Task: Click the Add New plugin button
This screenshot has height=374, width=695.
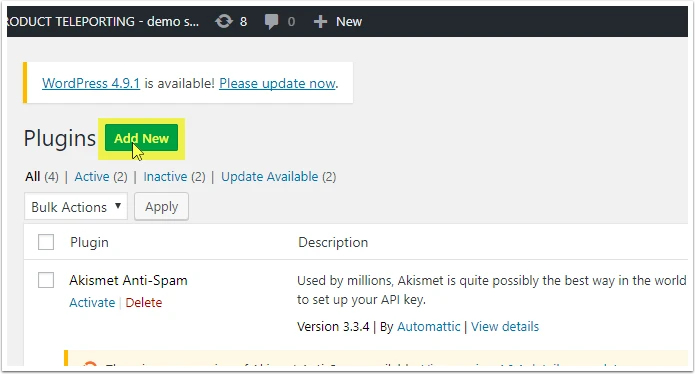Action: click(x=141, y=138)
